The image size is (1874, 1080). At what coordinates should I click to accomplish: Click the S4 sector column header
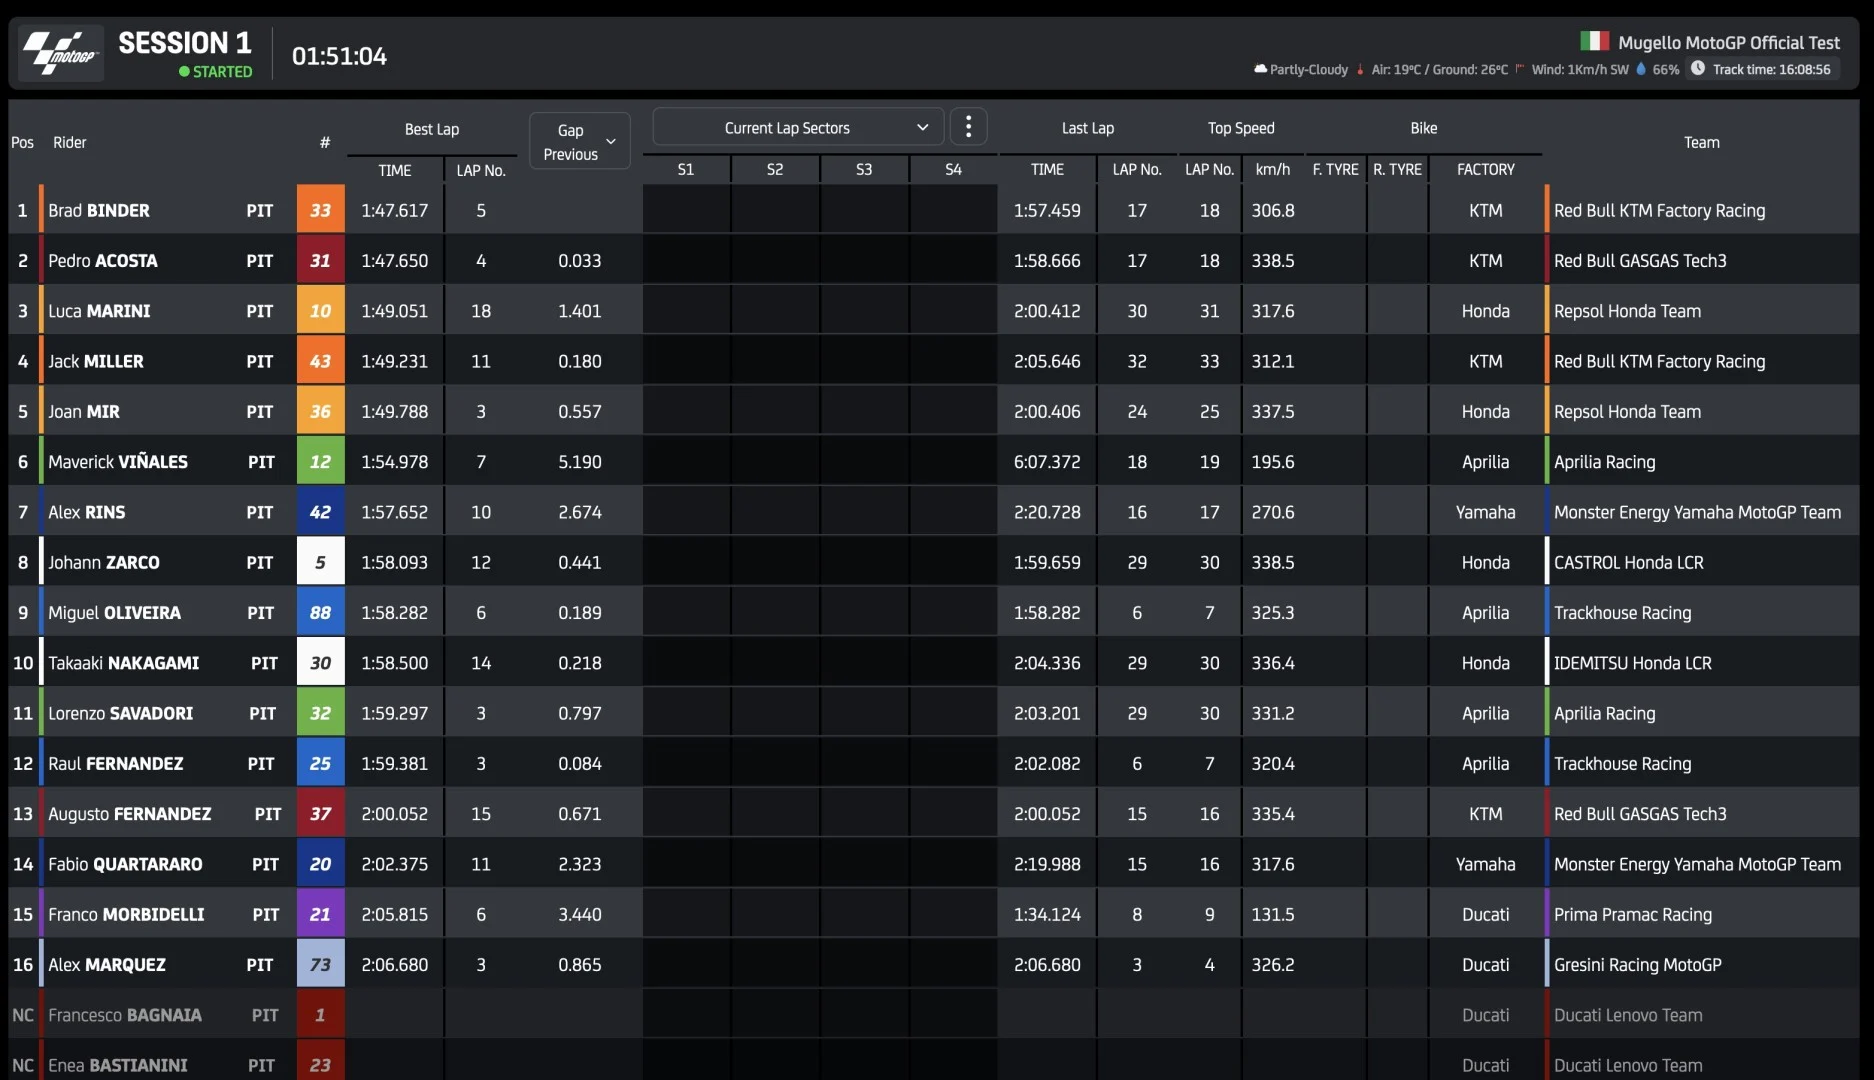pyautogui.click(x=953, y=169)
